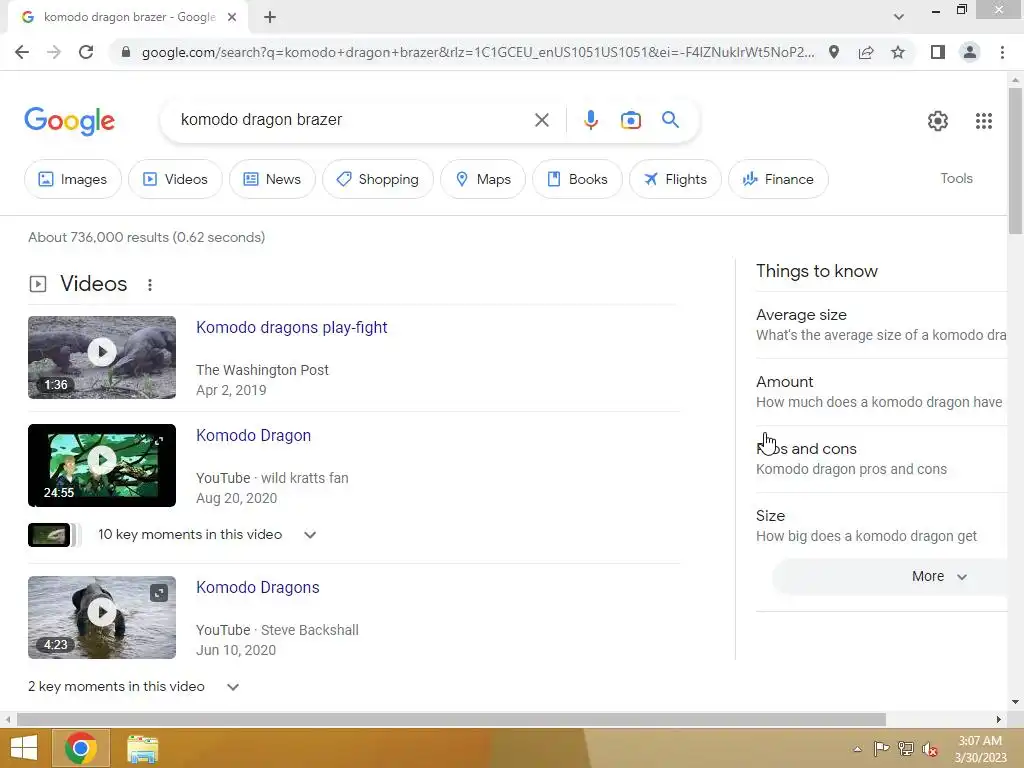Play the 4:23 Steve Backshall thumbnail

tap(102, 617)
